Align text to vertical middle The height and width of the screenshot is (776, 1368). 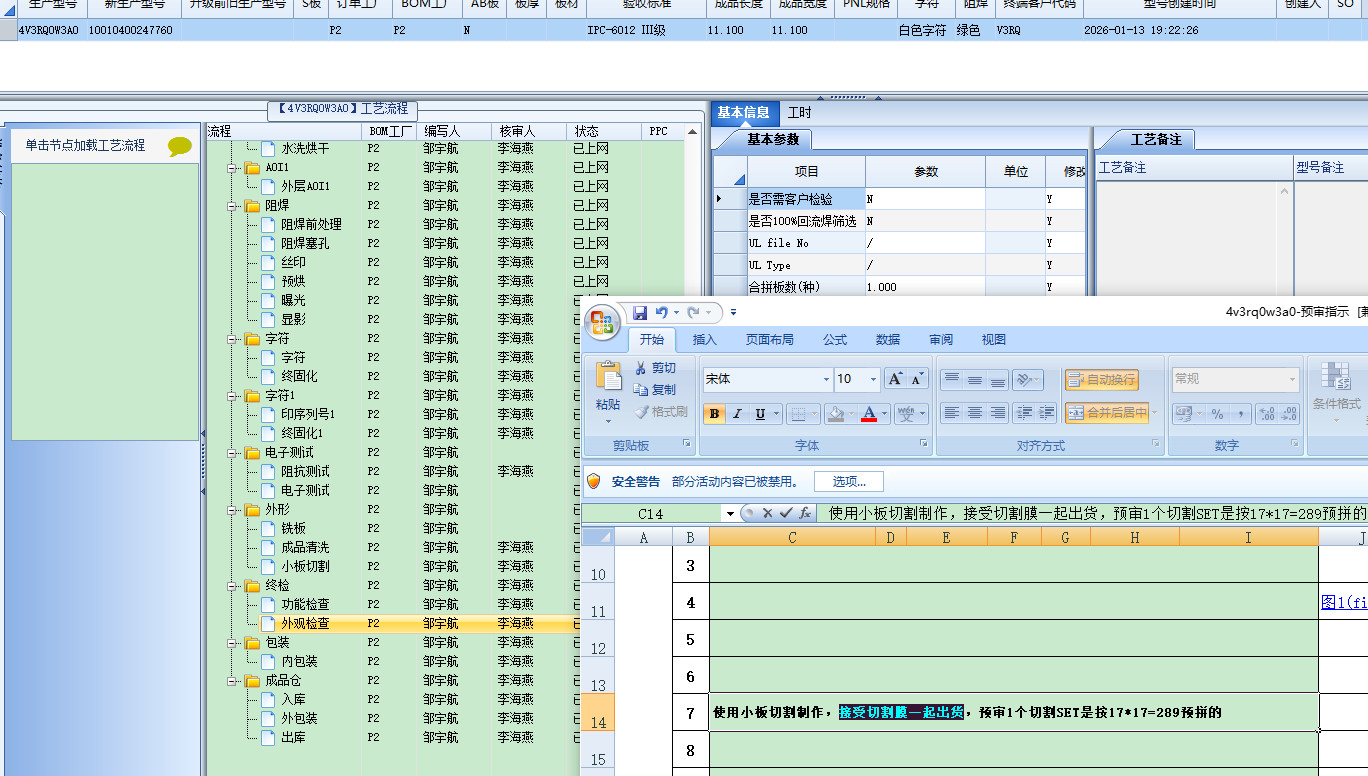coord(974,380)
